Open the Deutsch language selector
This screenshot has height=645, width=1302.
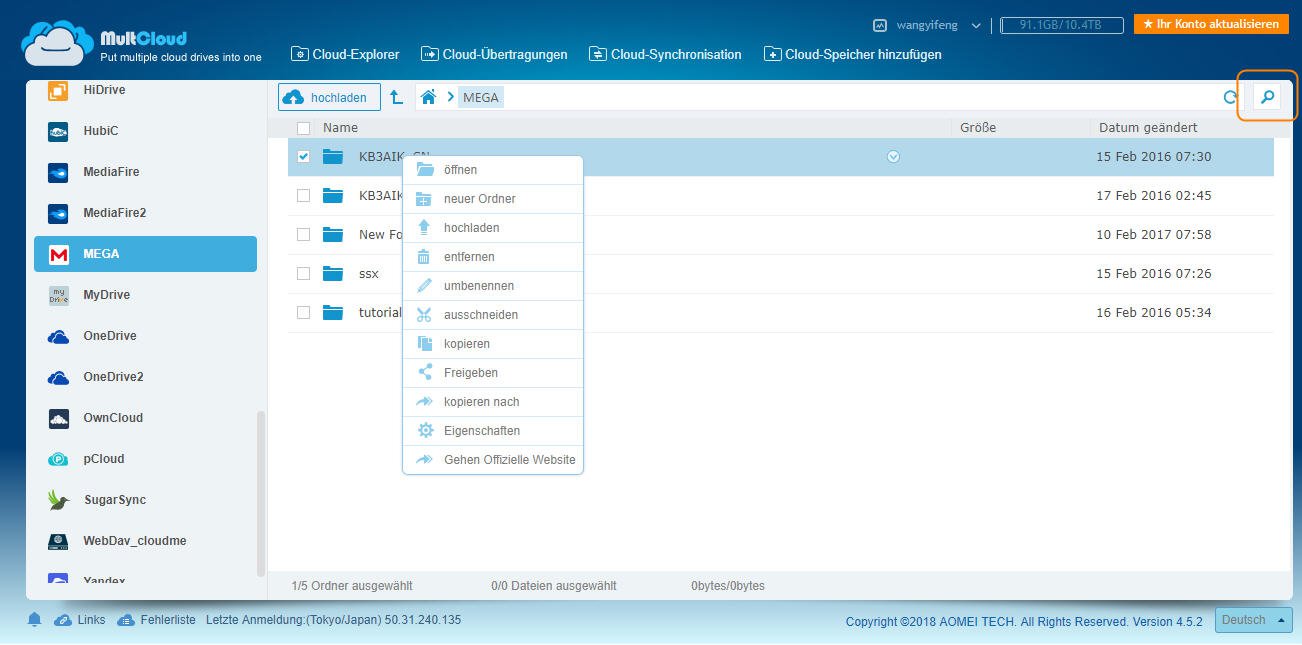point(1254,620)
